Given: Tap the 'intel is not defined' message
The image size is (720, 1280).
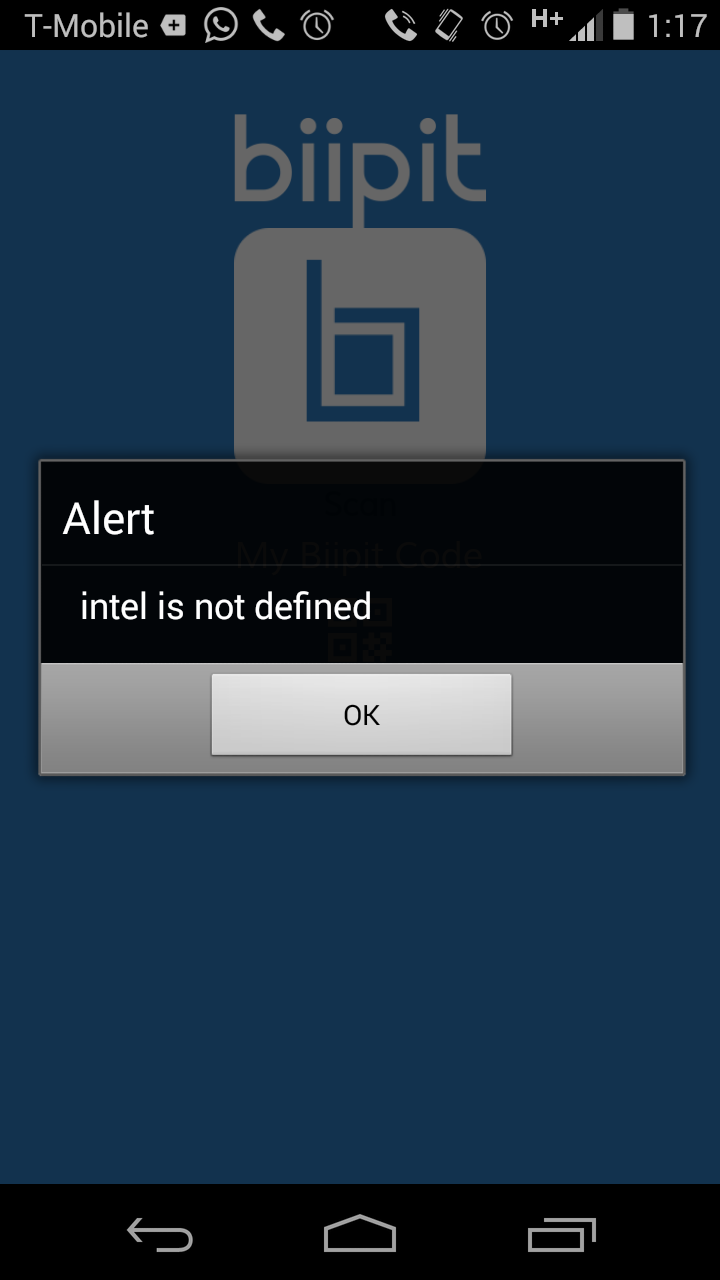Looking at the screenshot, I should tap(226, 606).
